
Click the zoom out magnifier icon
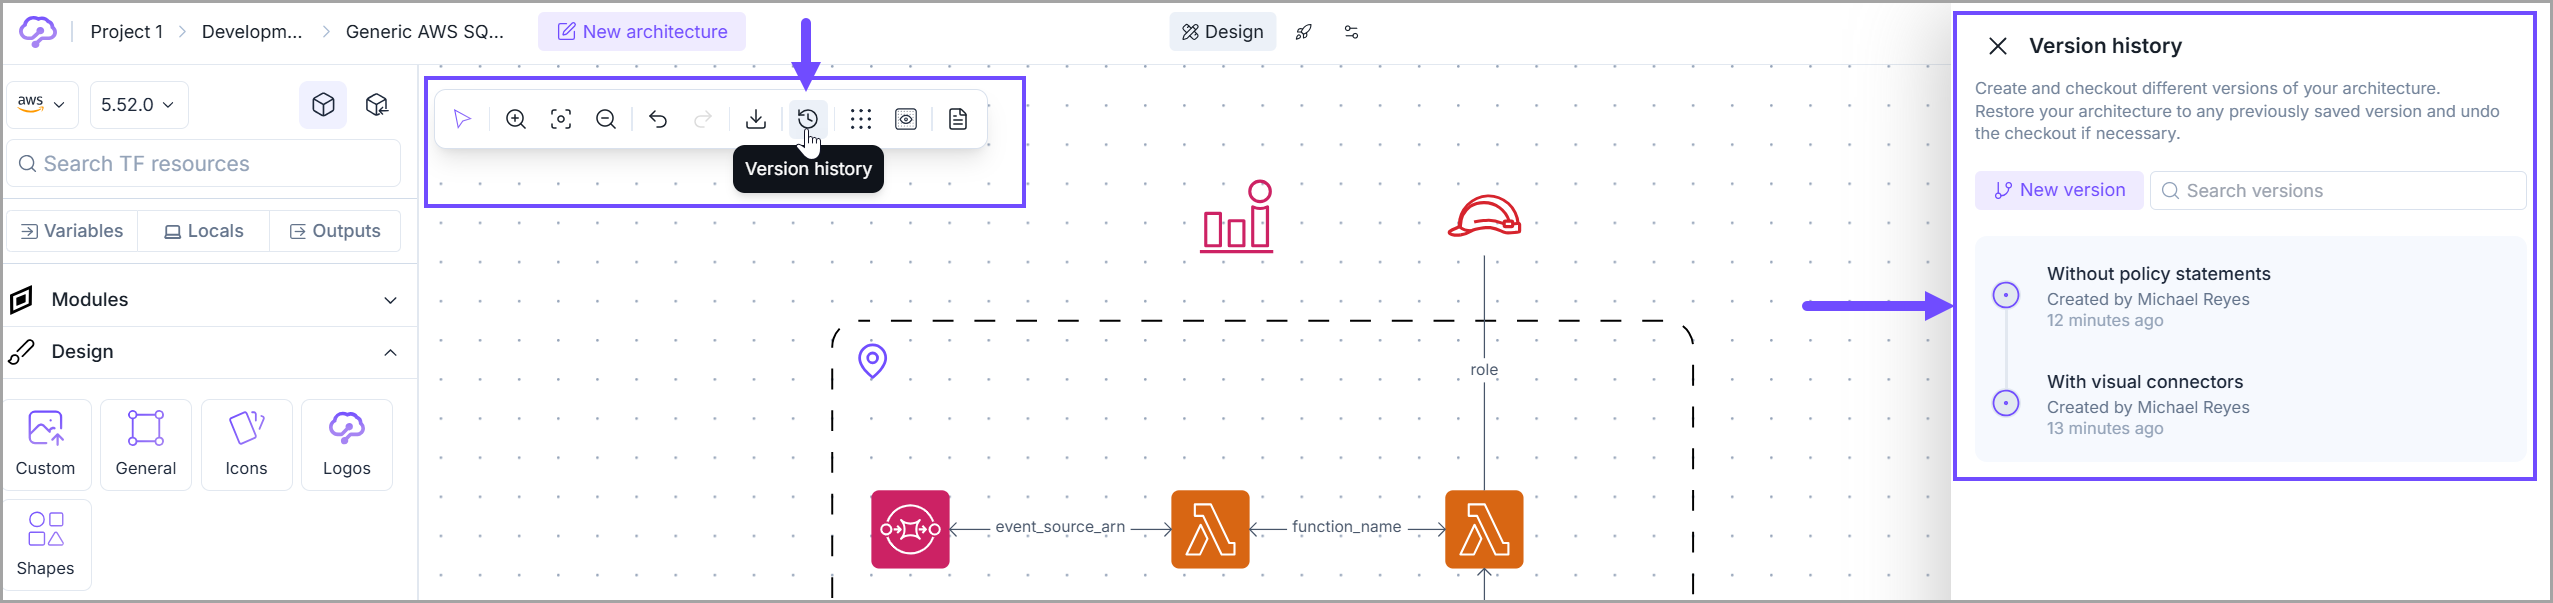[x=606, y=120]
